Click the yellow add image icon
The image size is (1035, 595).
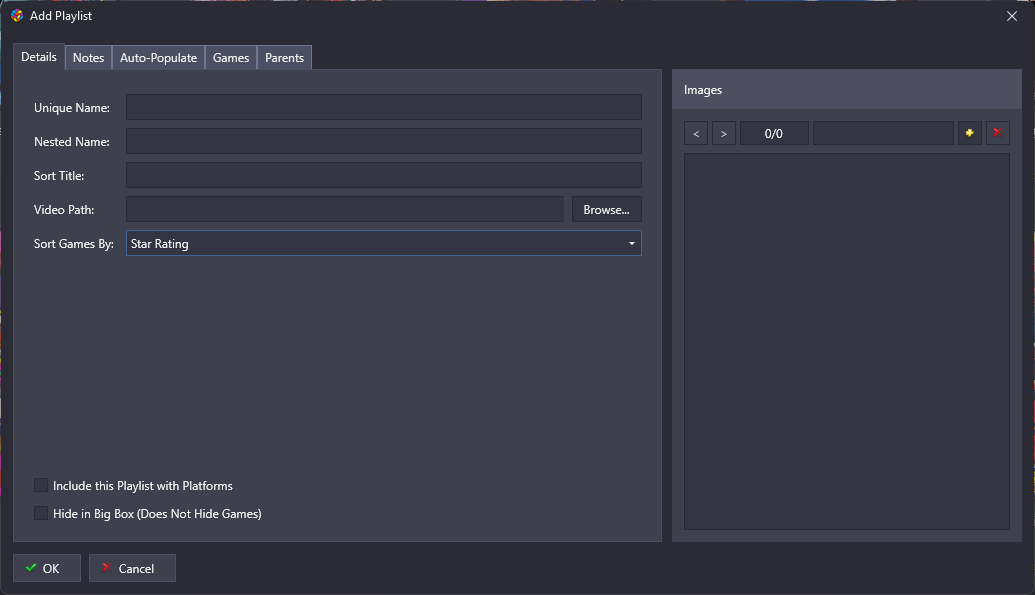pyautogui.click(x=969, y=133)
